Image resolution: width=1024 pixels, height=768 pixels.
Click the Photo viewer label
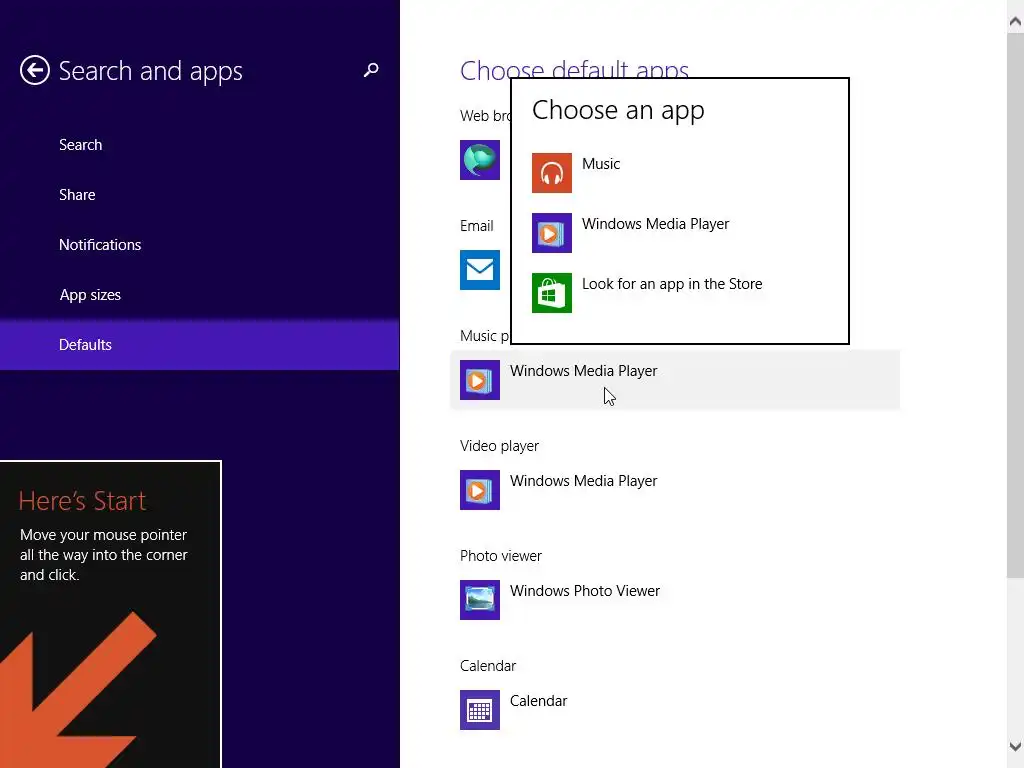point(500,556)
